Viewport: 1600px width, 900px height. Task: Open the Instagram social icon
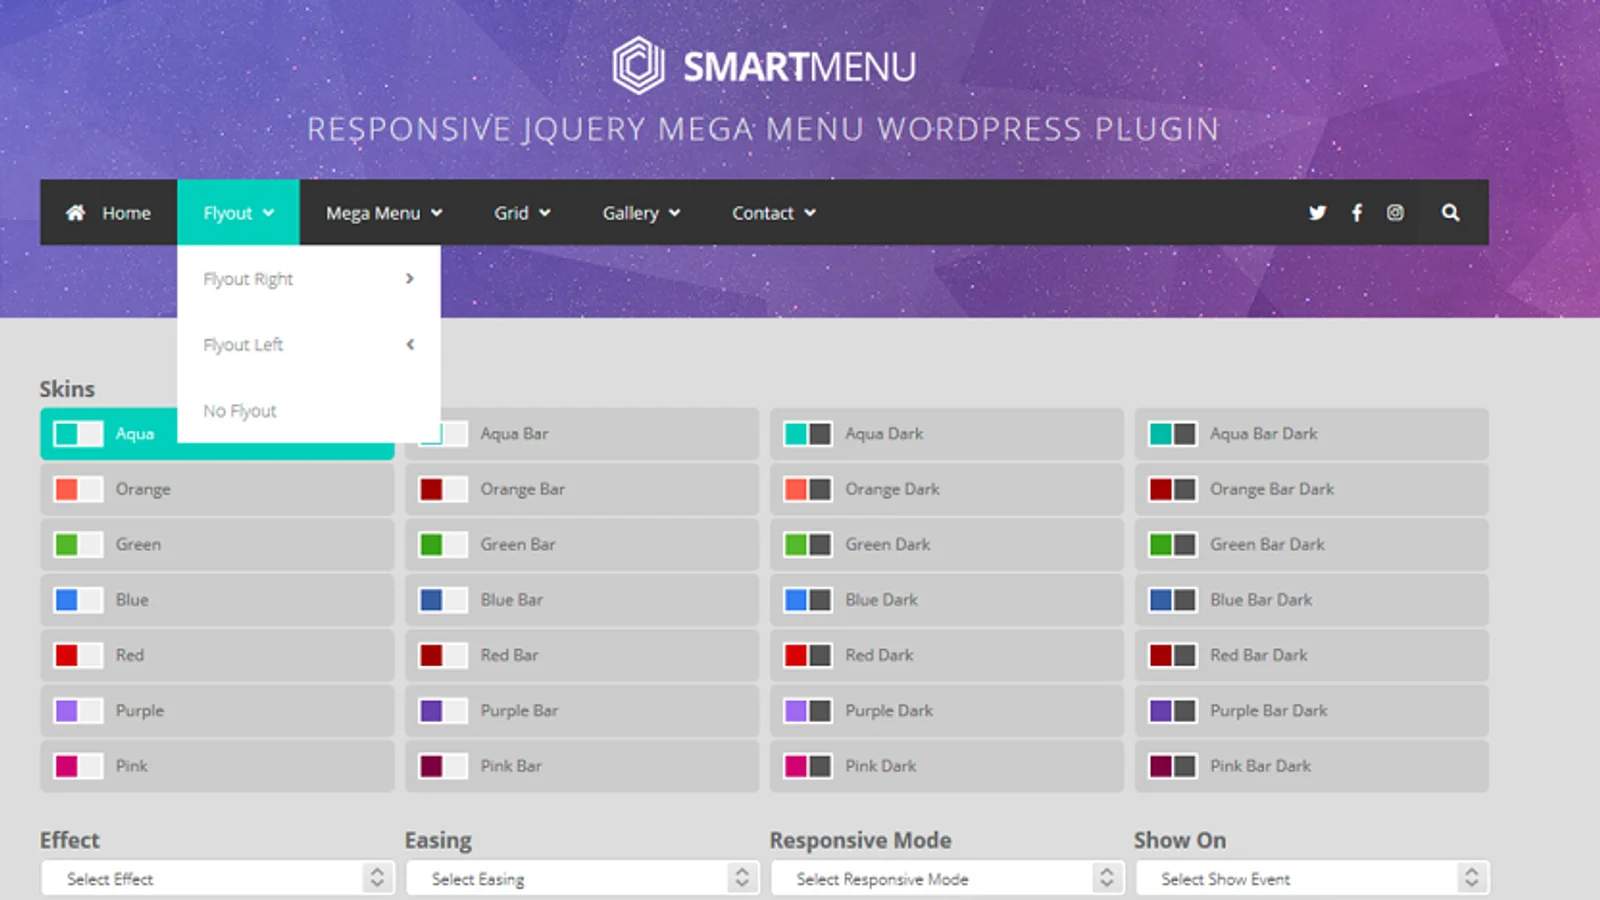(x=1395, y=212)
